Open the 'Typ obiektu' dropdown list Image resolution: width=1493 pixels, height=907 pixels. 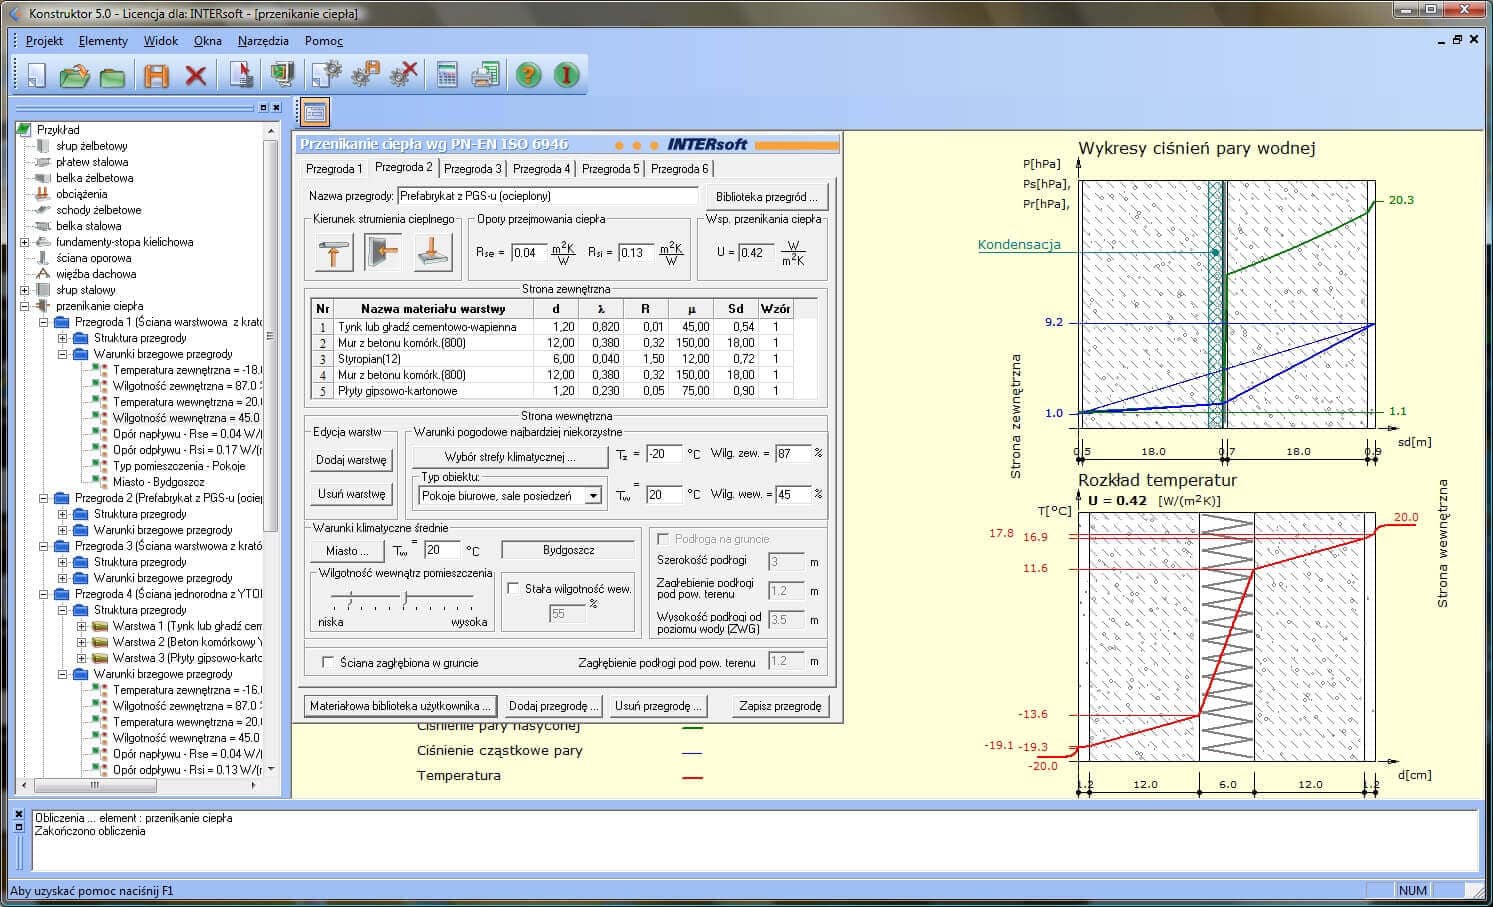[593, 495]
